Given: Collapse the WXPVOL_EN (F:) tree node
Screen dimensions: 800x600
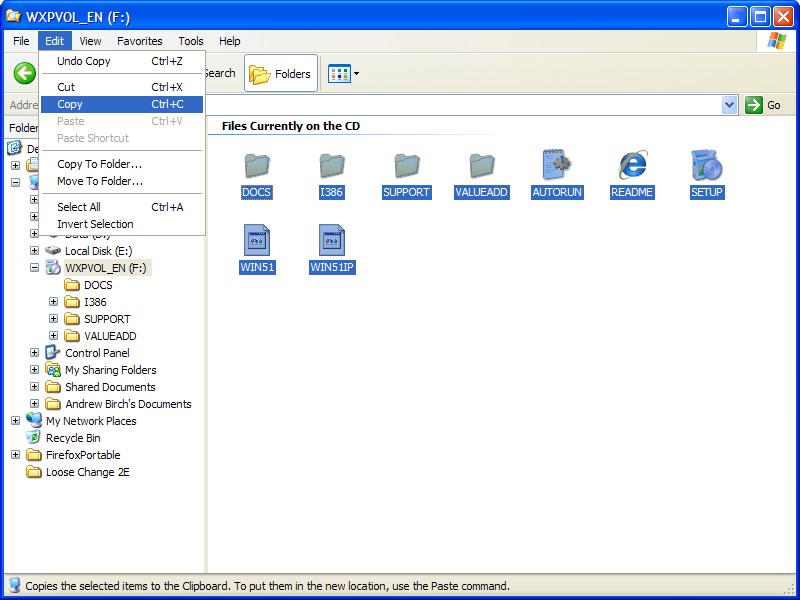Looking at the screenshot, I should 34,267.
